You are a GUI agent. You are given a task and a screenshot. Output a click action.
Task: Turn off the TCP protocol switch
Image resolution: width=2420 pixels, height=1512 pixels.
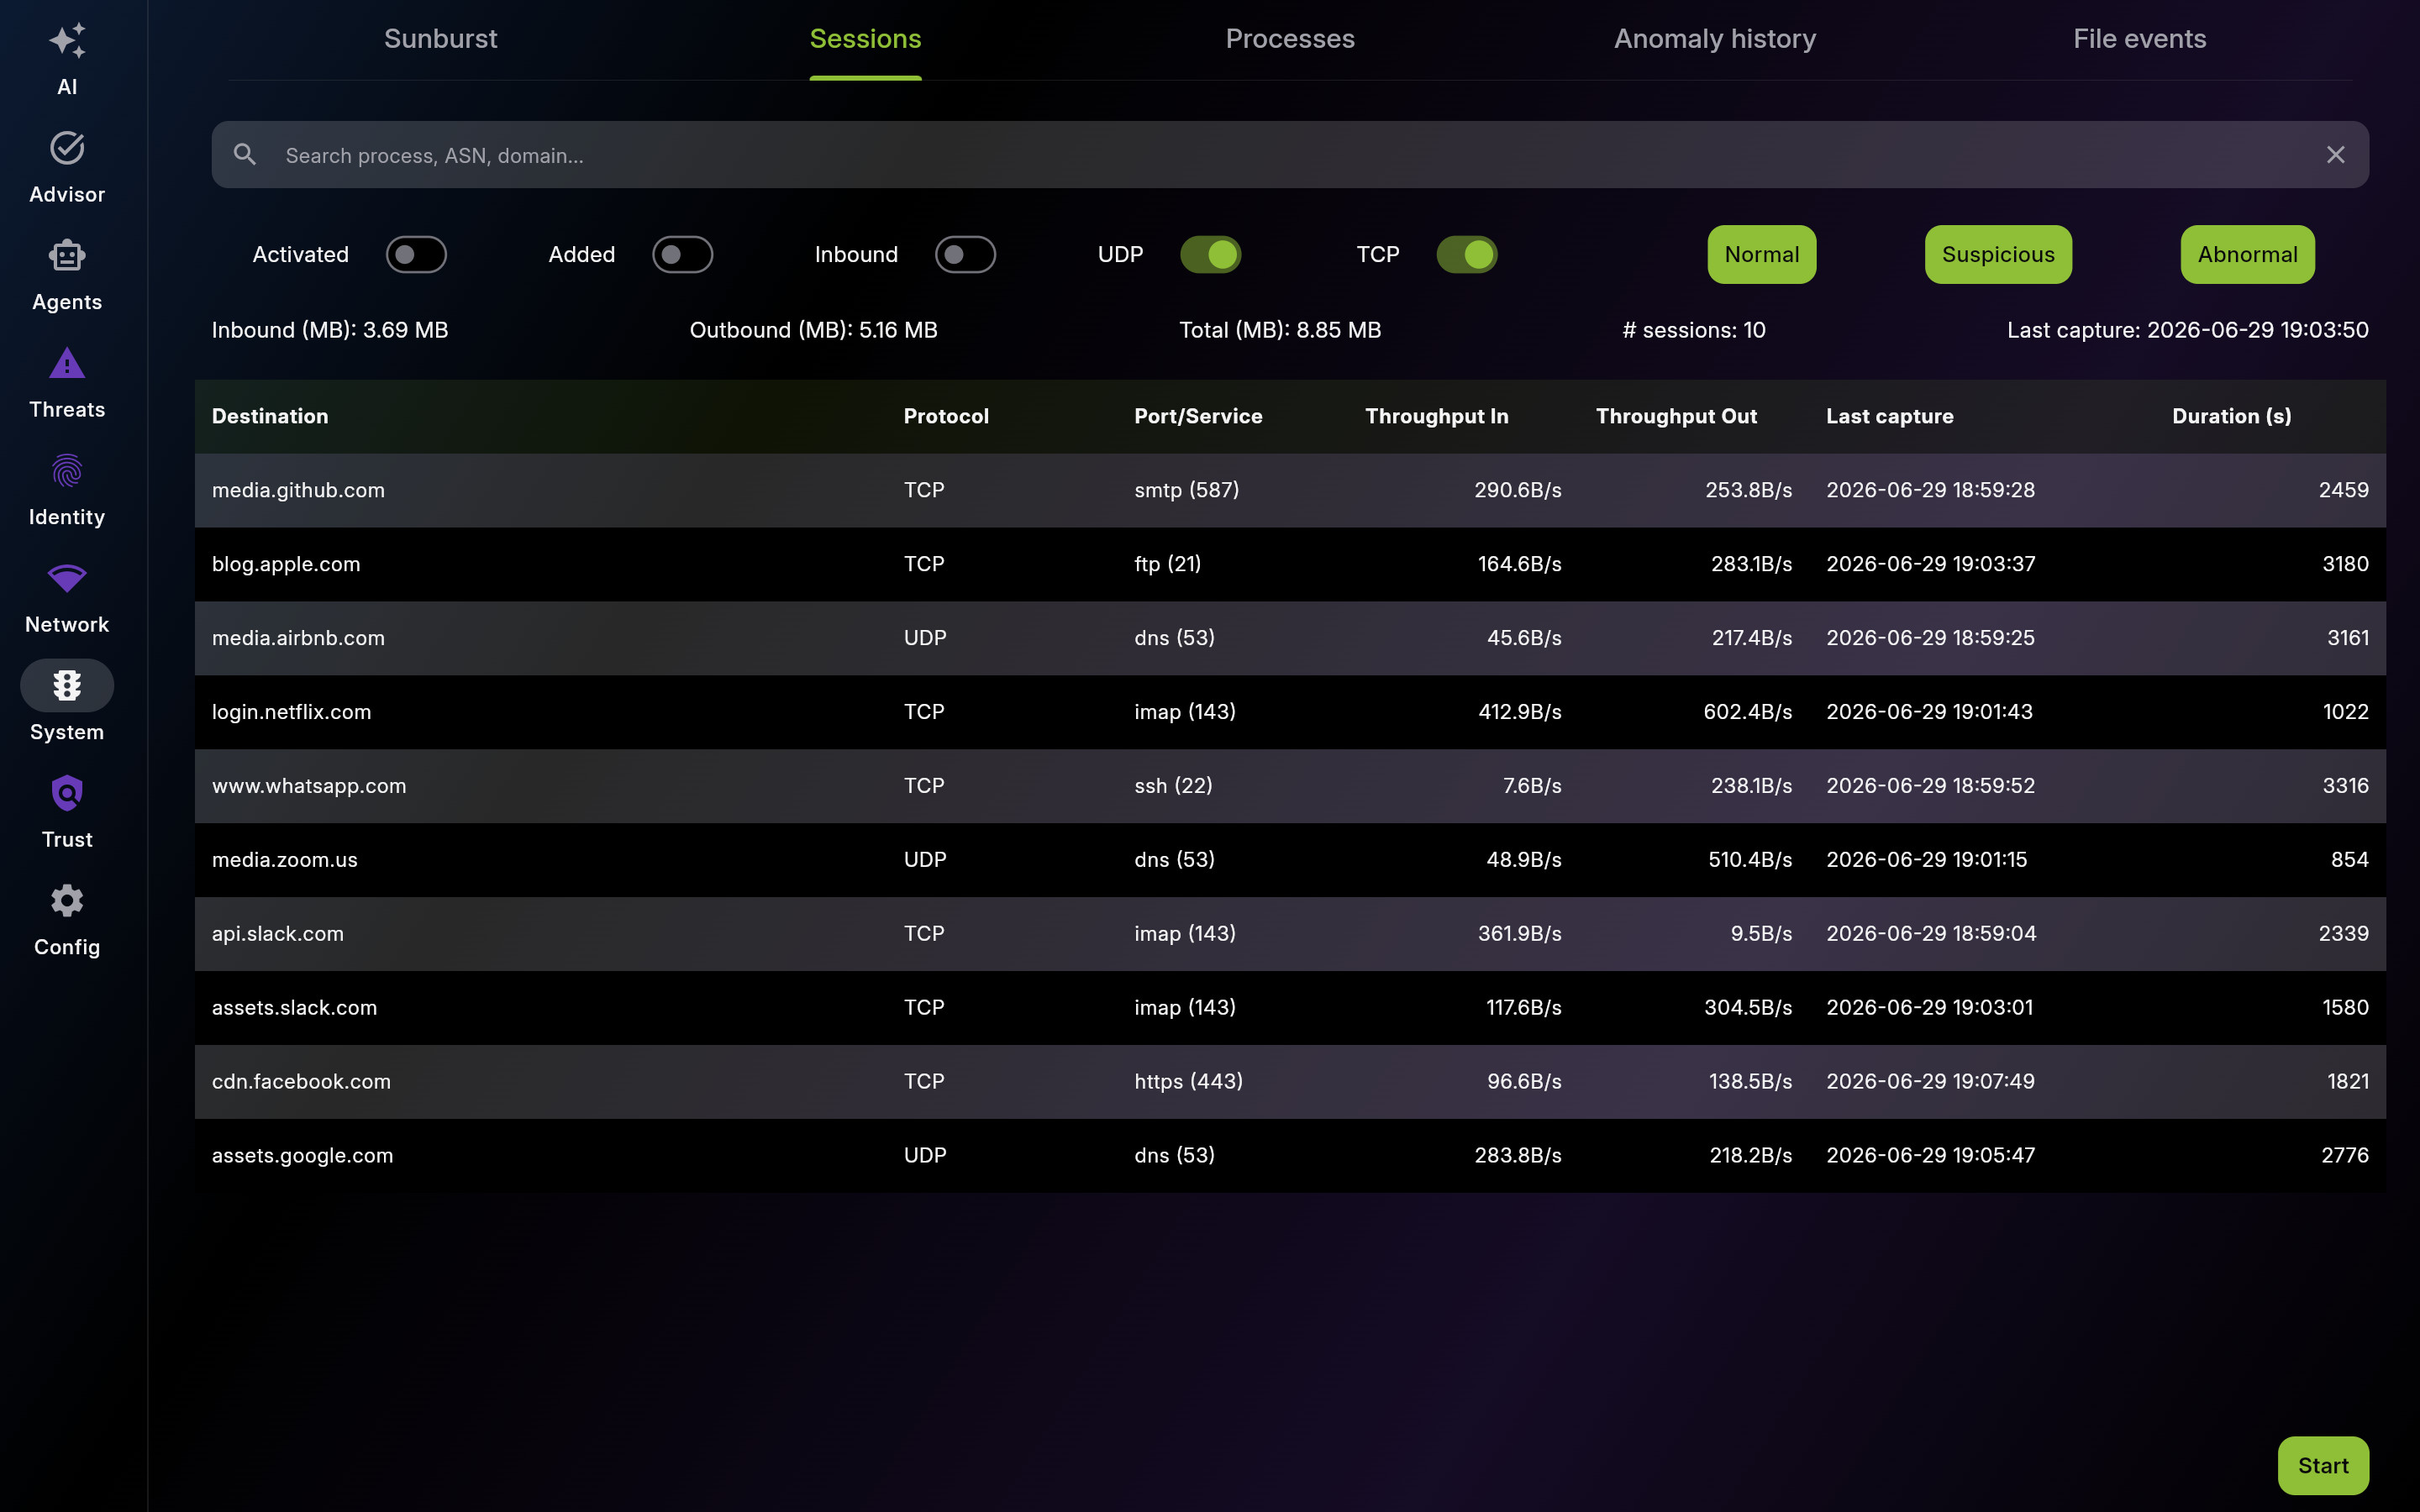tap(1466, 255)
